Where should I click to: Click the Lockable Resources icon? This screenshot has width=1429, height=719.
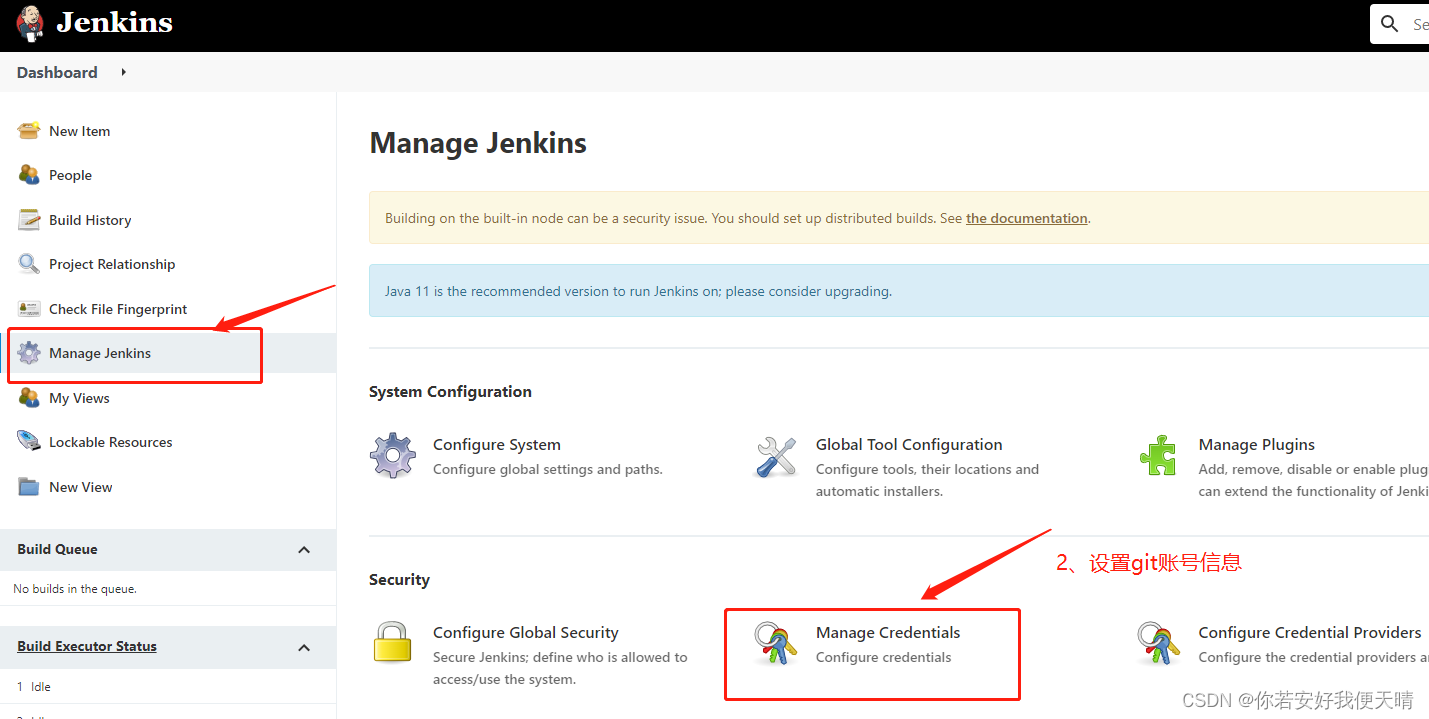click(29, 442)
